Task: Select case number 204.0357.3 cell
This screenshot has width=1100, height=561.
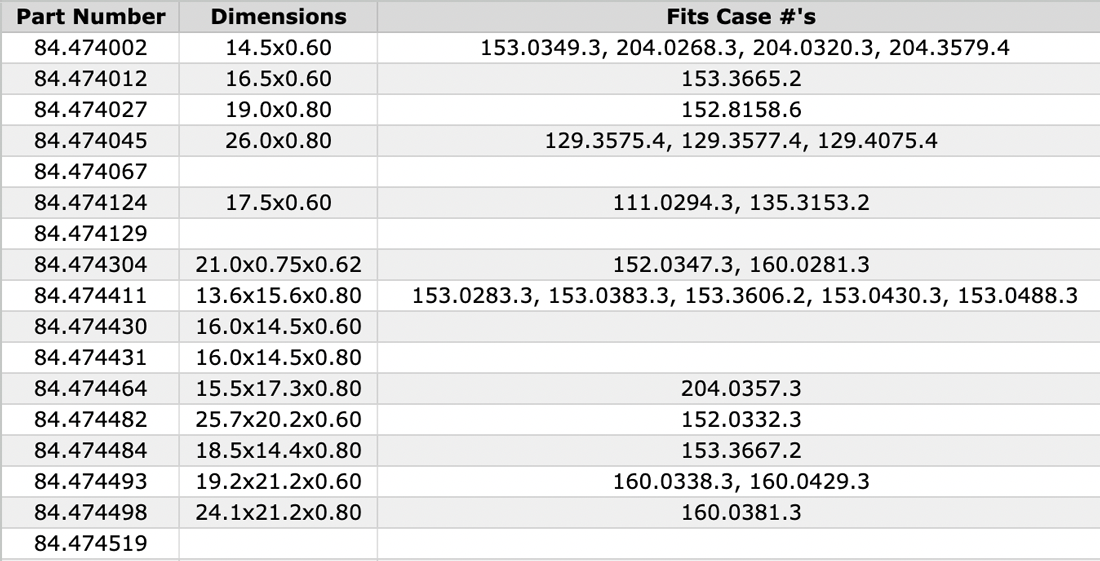Action: coord(740,389)
